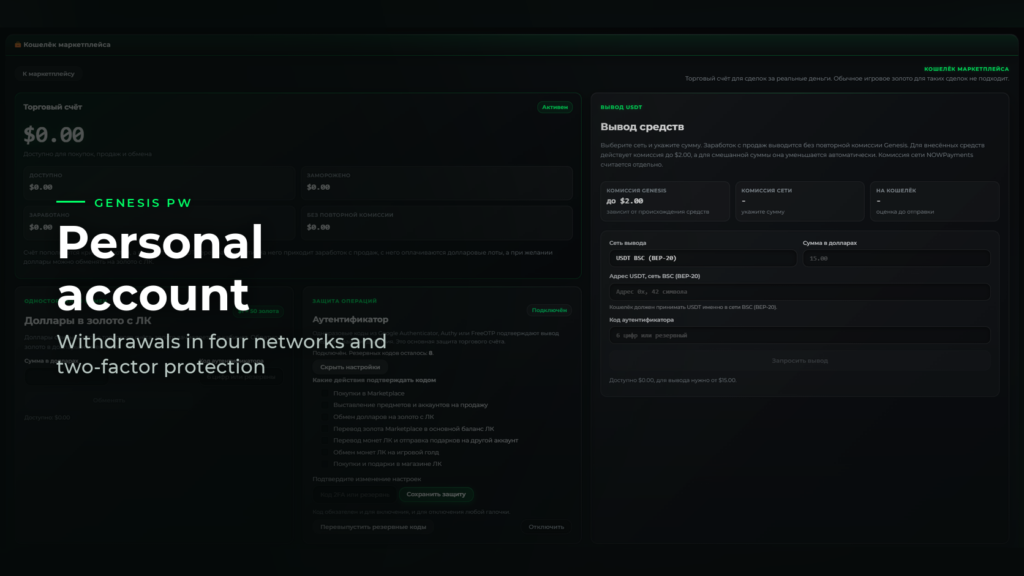This screenshot has height=576, width=1024.
Task: Toggle Выставление предметов и аккаунтов на продажу checkbox
Action: [x=325, y=405]
